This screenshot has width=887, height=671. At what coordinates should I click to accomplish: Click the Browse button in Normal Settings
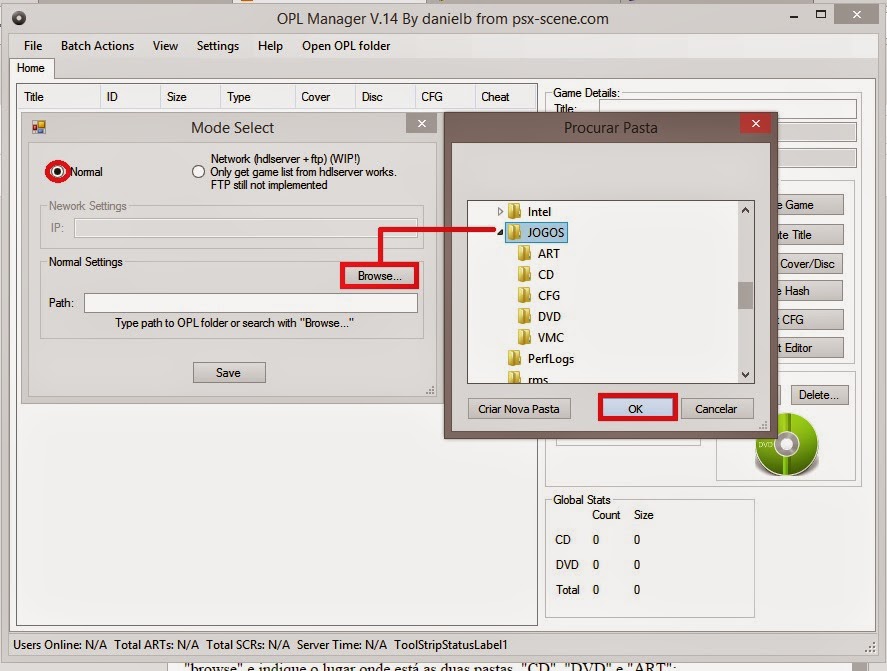pyautogui.click(x=378, y=274)
